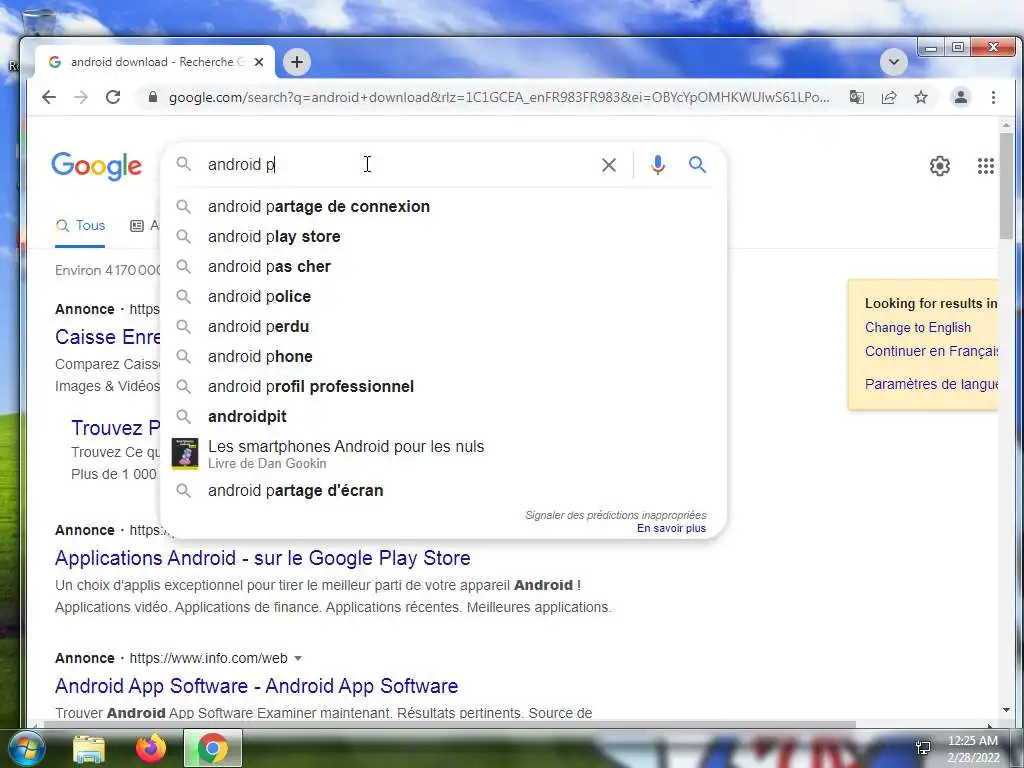Click the network icon in the system tray

[x=923, y=748]
